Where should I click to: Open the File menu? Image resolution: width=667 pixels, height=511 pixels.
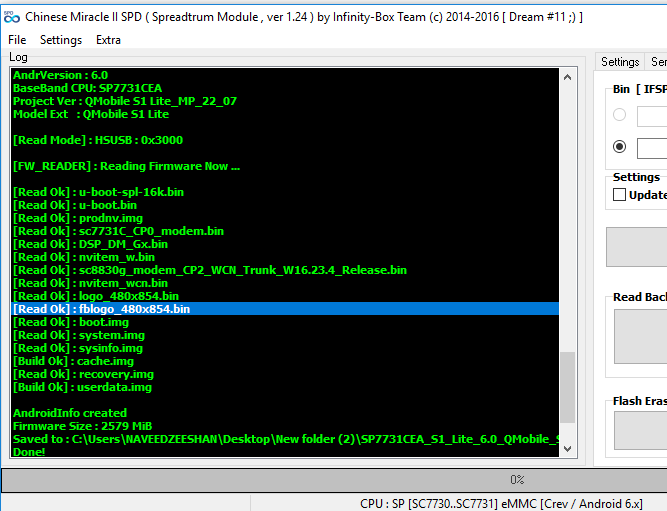17,40
